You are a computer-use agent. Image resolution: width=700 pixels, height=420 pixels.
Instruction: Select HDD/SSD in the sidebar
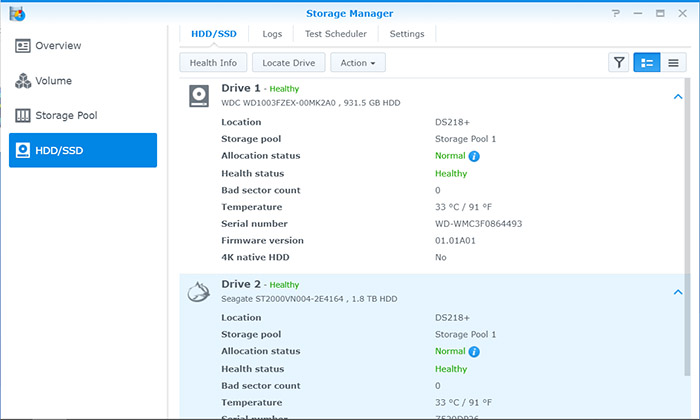(83, 150)
